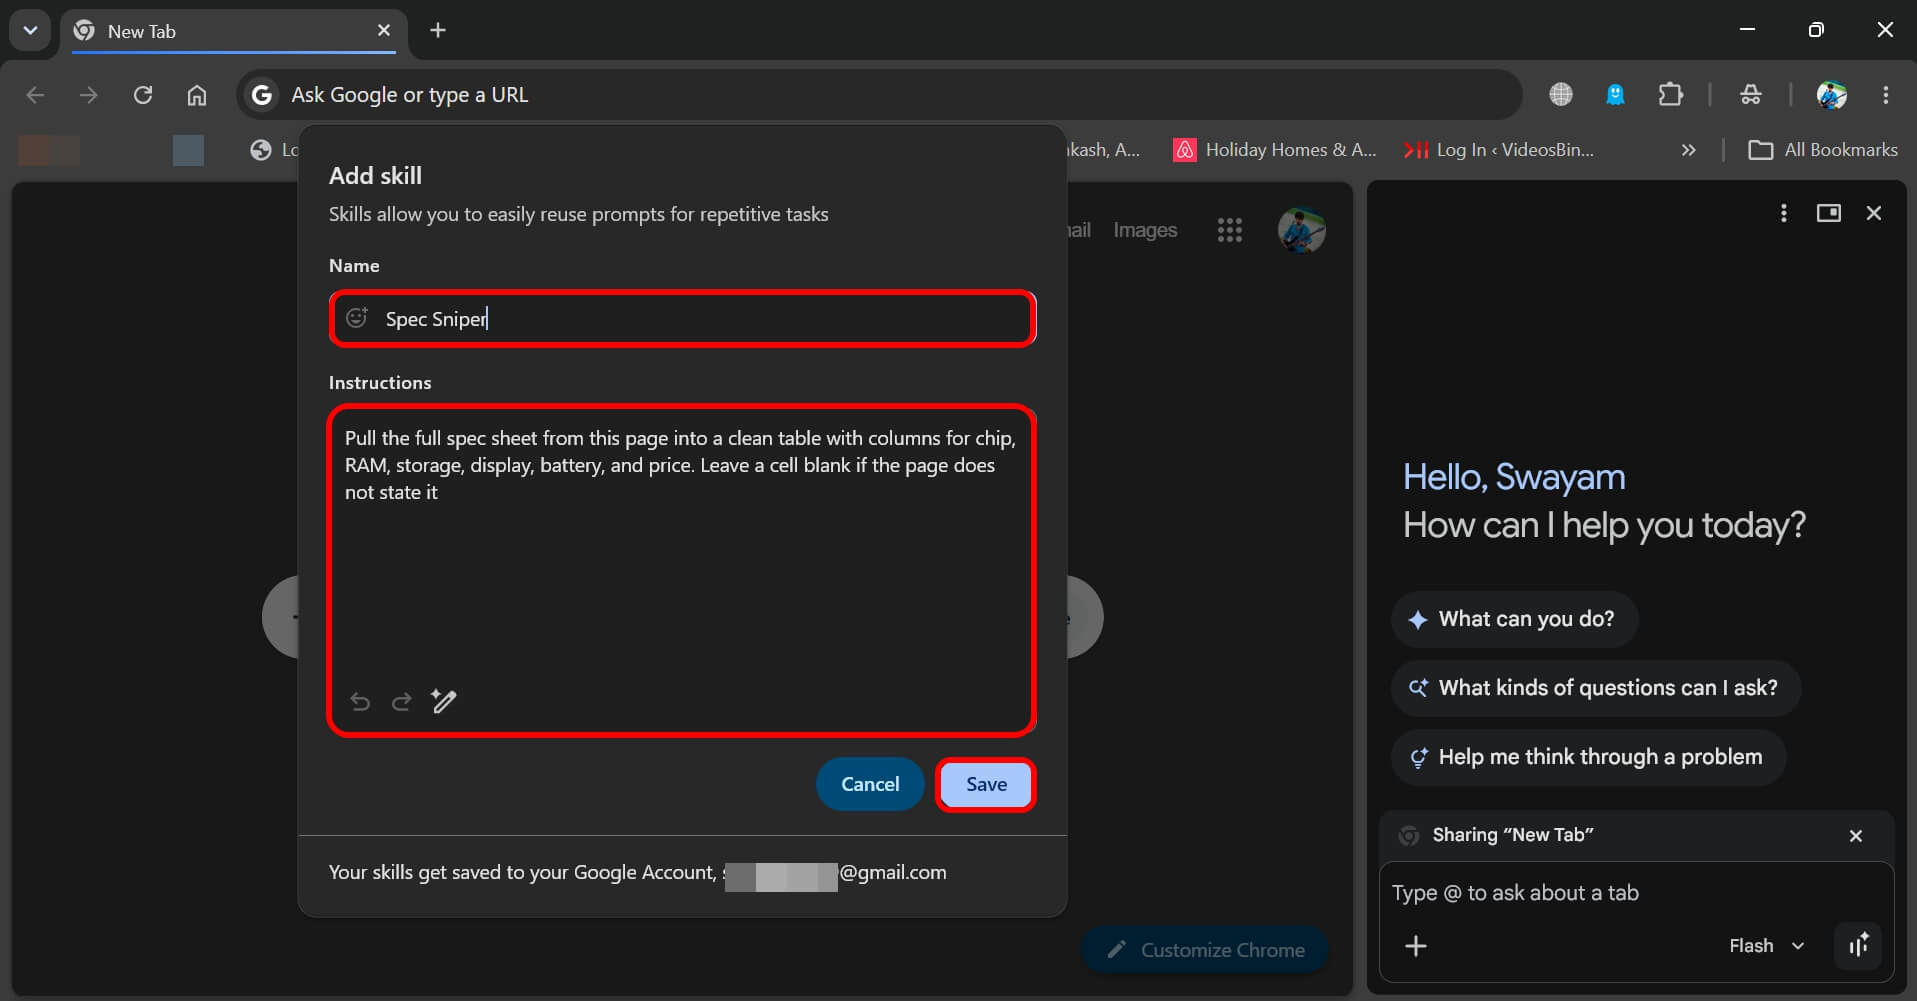Open the Google apps grid

pyautogui.click(x=1230, y=230)
